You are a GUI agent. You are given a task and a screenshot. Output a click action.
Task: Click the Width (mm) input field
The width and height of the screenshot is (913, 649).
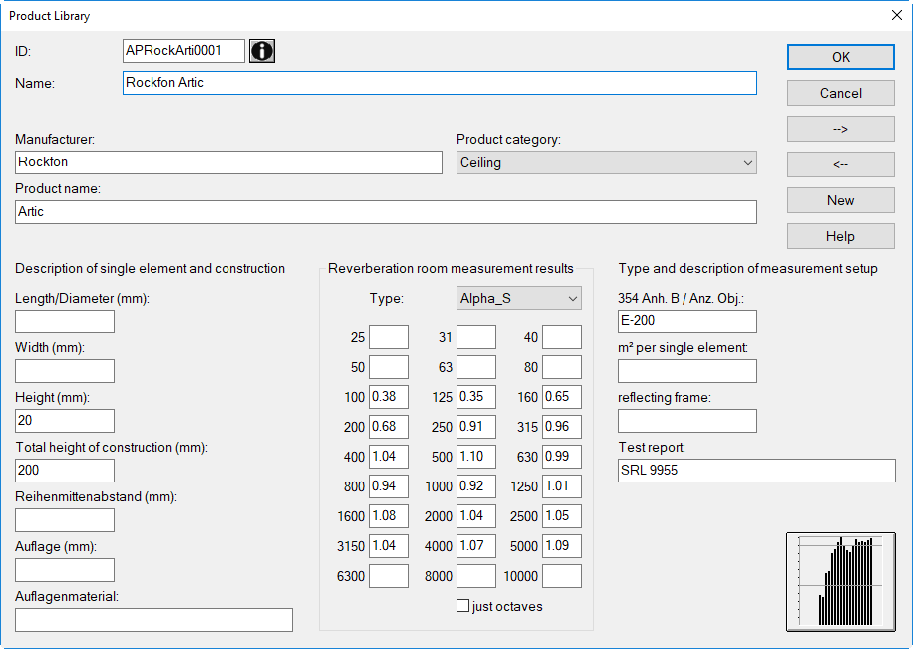tap(65, 371)
